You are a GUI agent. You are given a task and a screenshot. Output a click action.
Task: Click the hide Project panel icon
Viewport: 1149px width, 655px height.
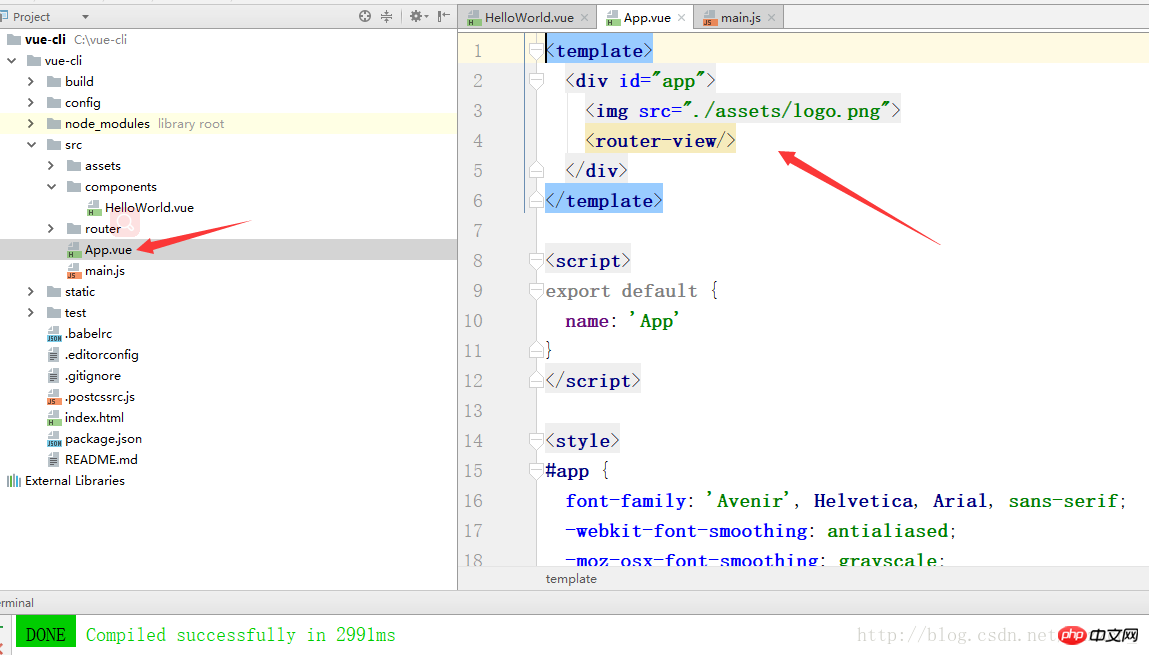pyautogui.click(x=443, y=16)
